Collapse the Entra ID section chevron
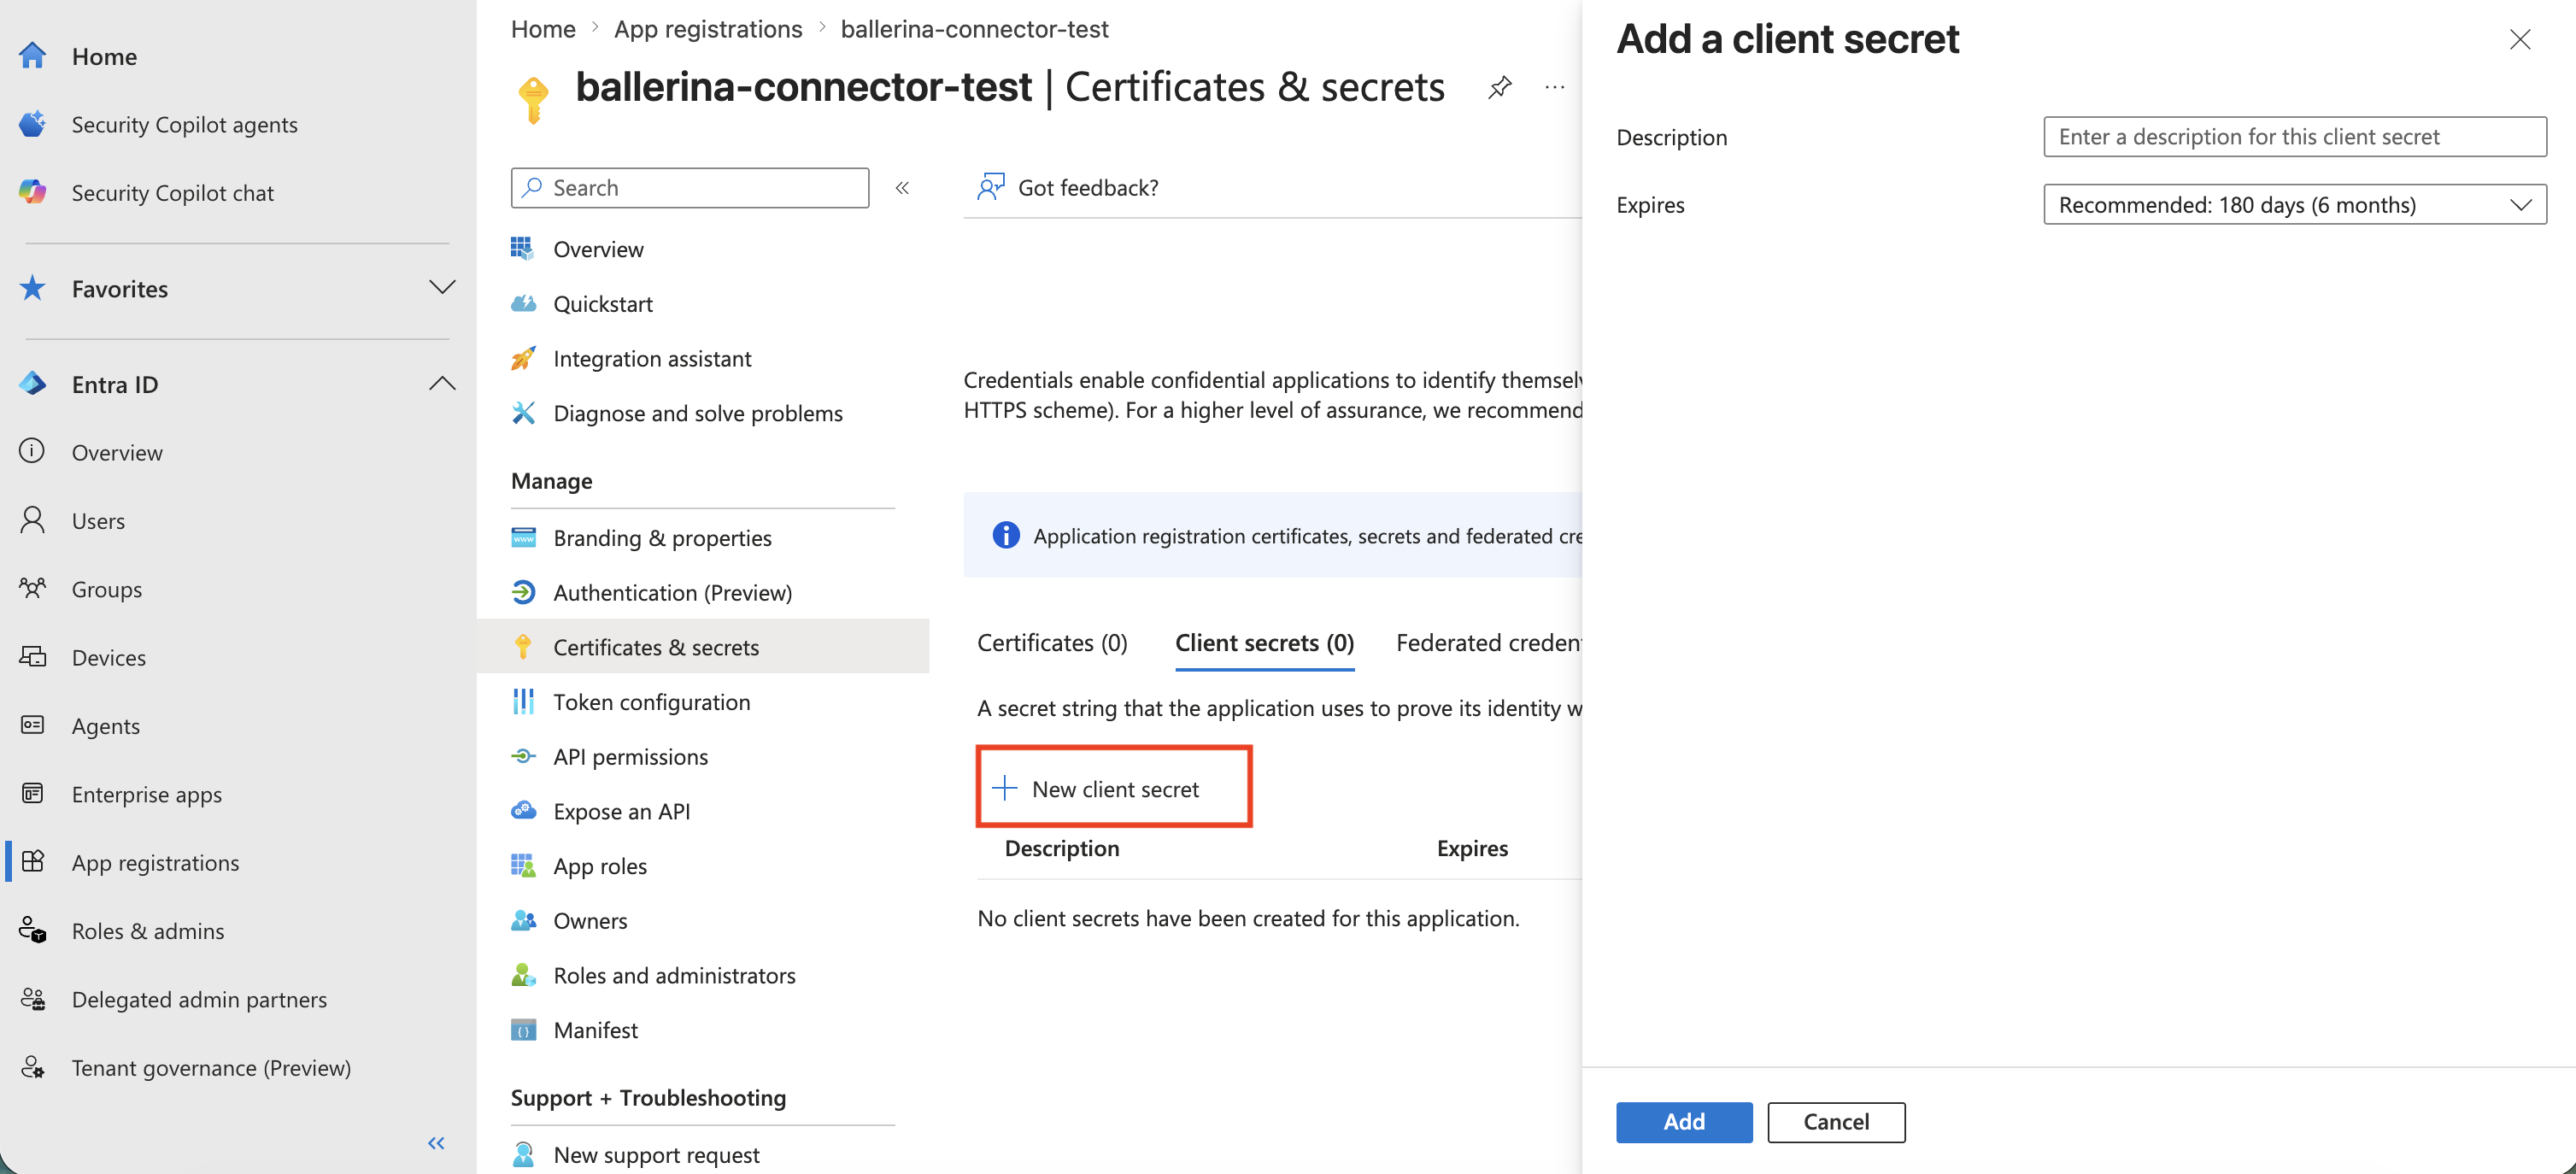 (x=442, y=384)
